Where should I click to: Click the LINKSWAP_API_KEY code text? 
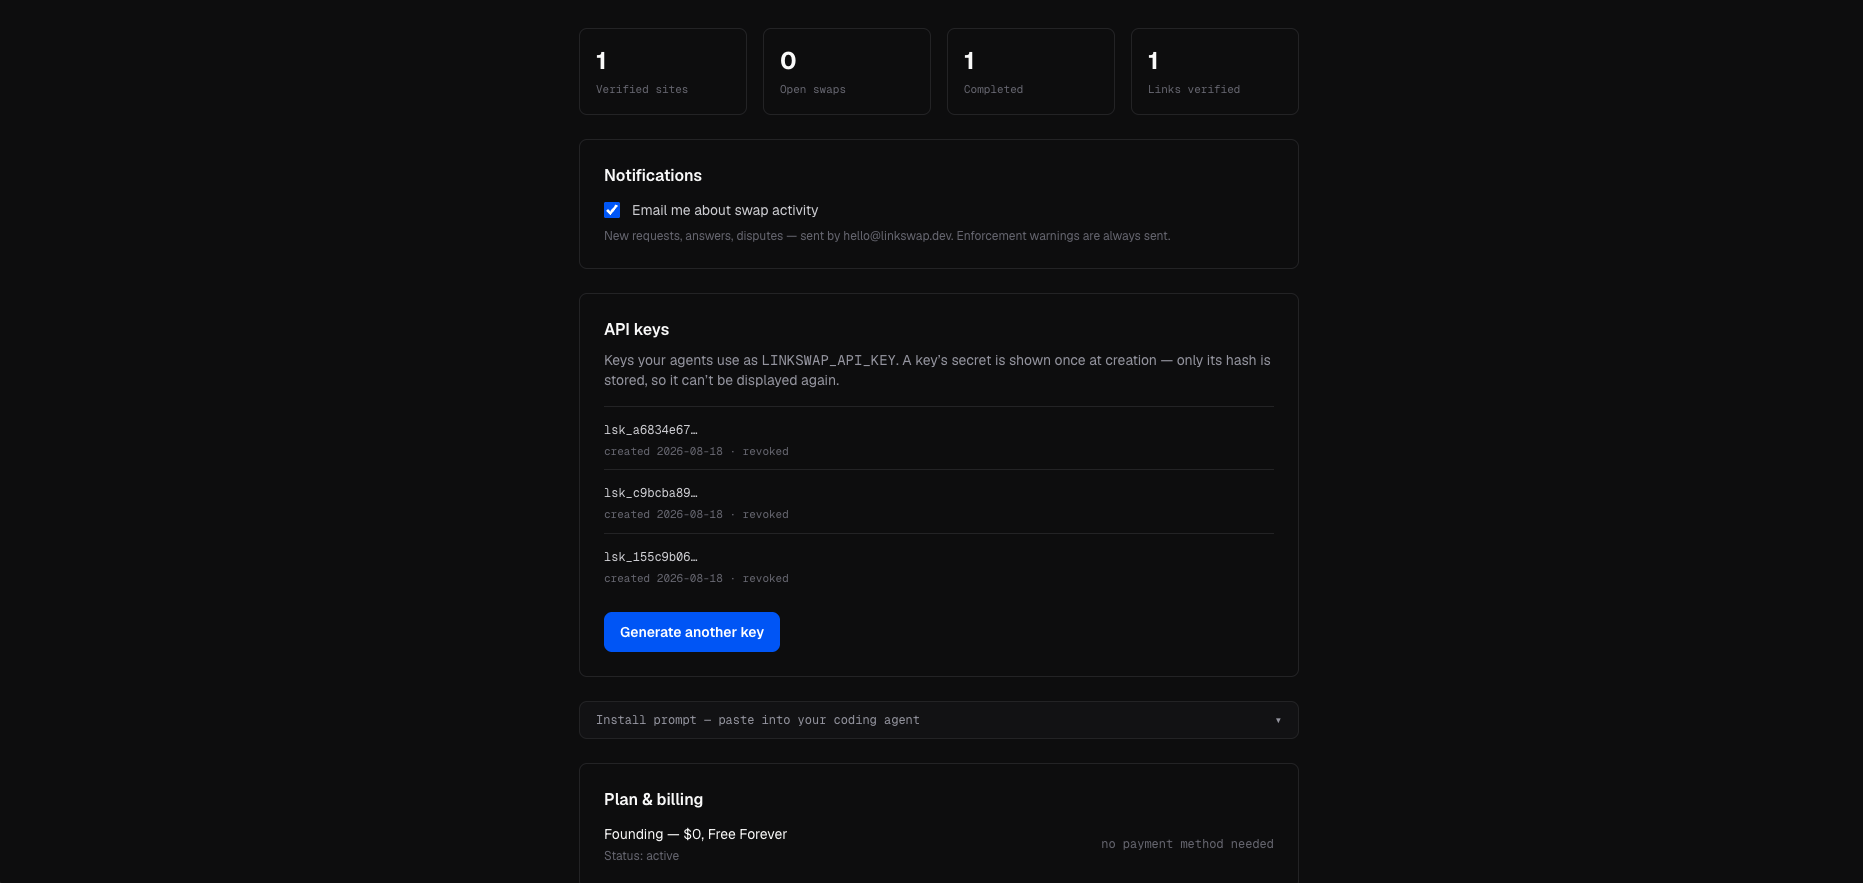click(x=829, y=360)
